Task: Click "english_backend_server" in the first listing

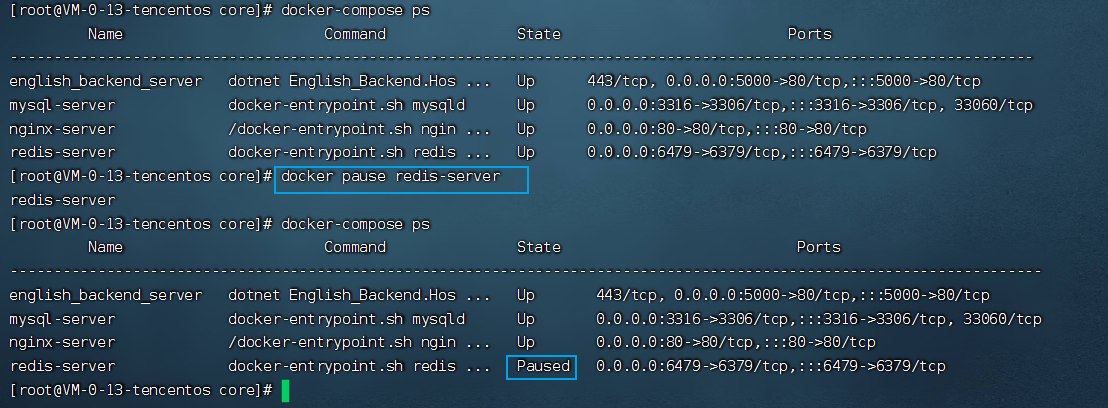Action: 105,80
